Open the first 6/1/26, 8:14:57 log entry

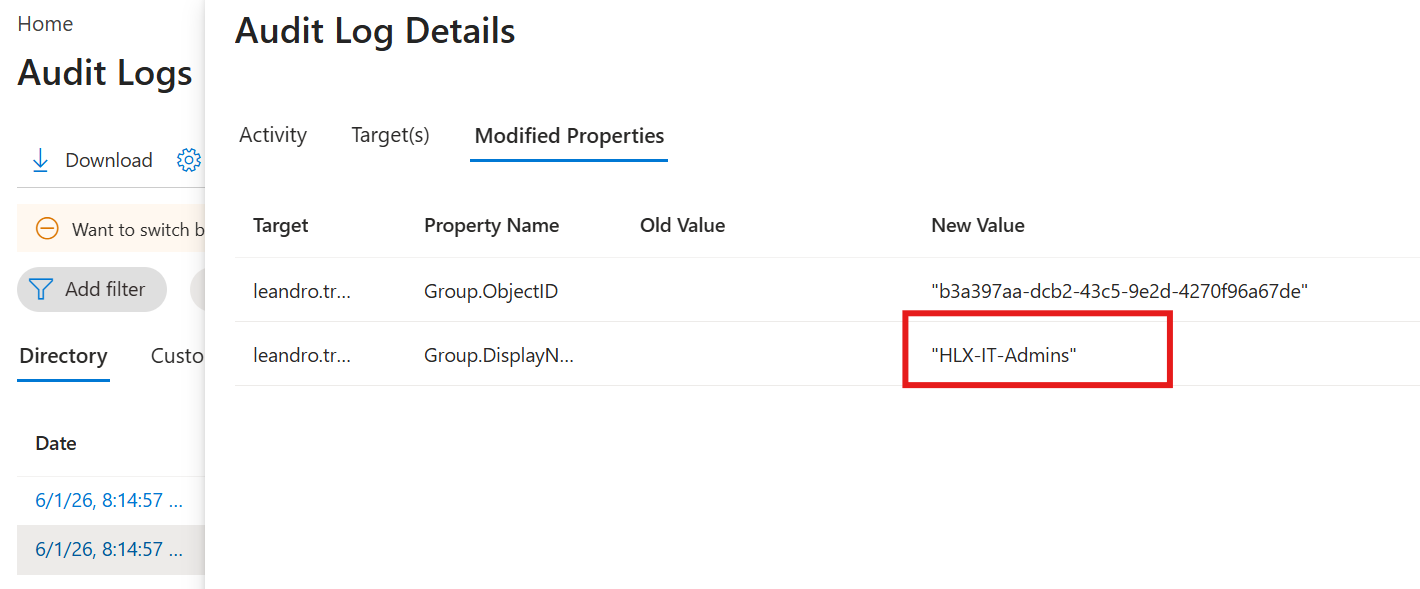point(109,500)
